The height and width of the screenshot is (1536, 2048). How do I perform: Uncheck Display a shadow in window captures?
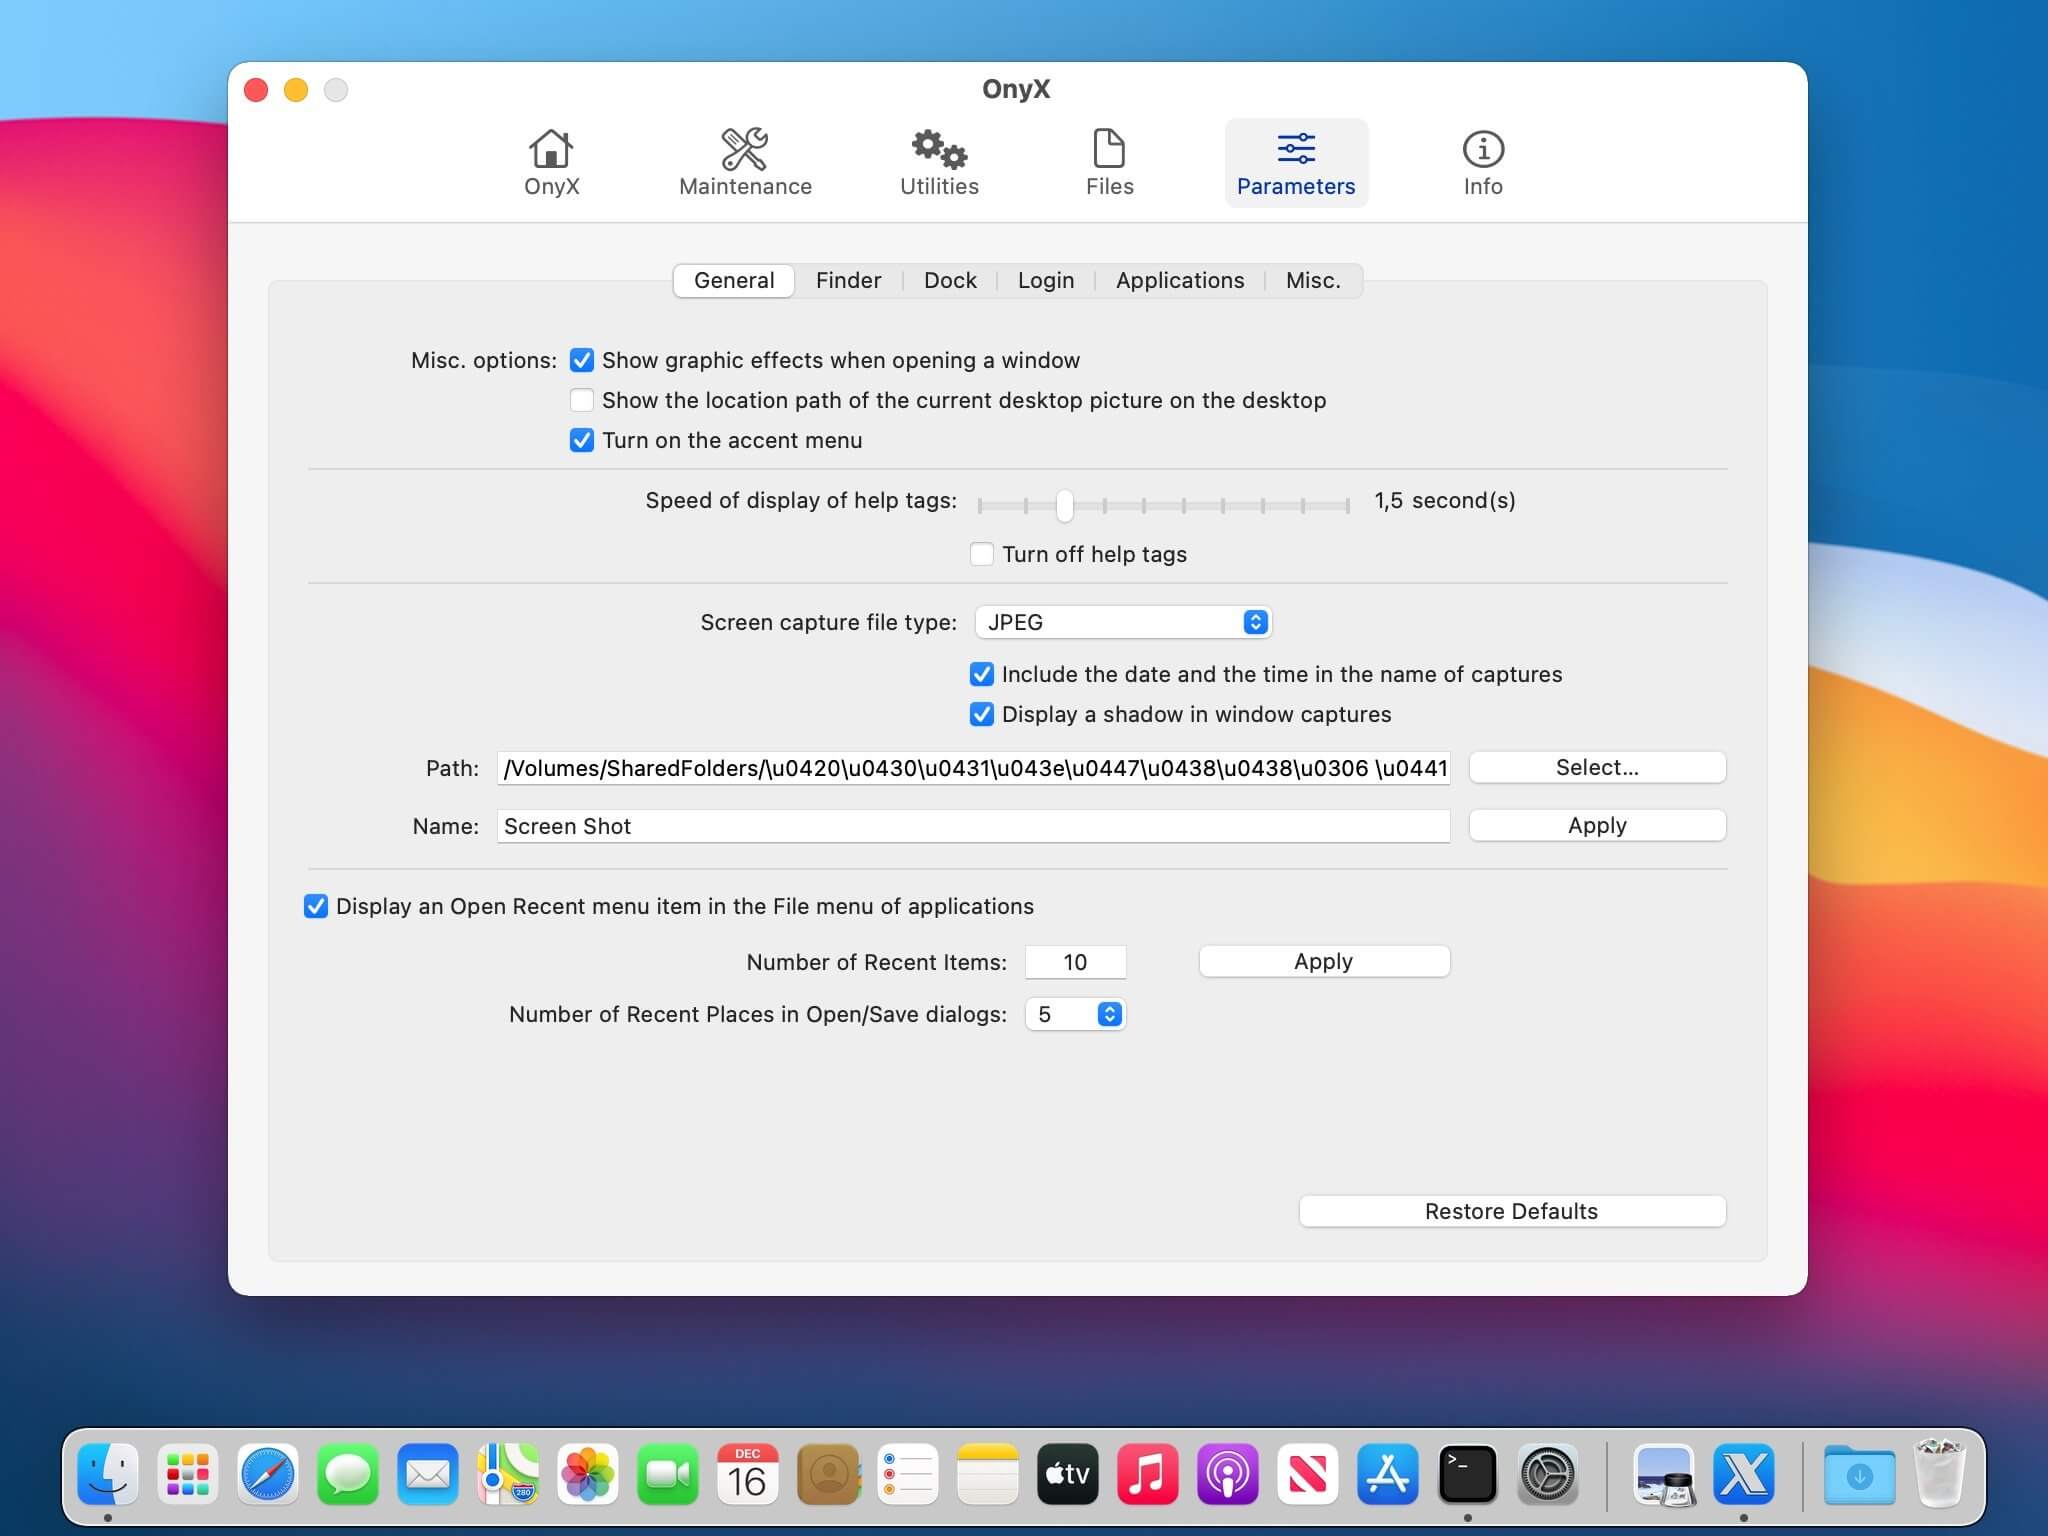click(x=982, y=714)
